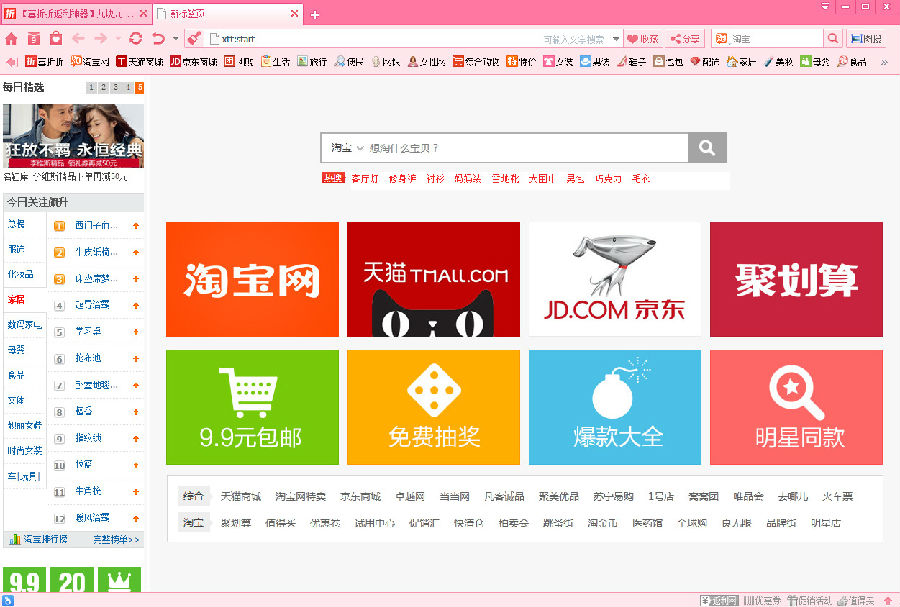Viewport: 900px width, 607px height.
Task: Open the 免费抽奖 dice tile
Action: (433, 407)
